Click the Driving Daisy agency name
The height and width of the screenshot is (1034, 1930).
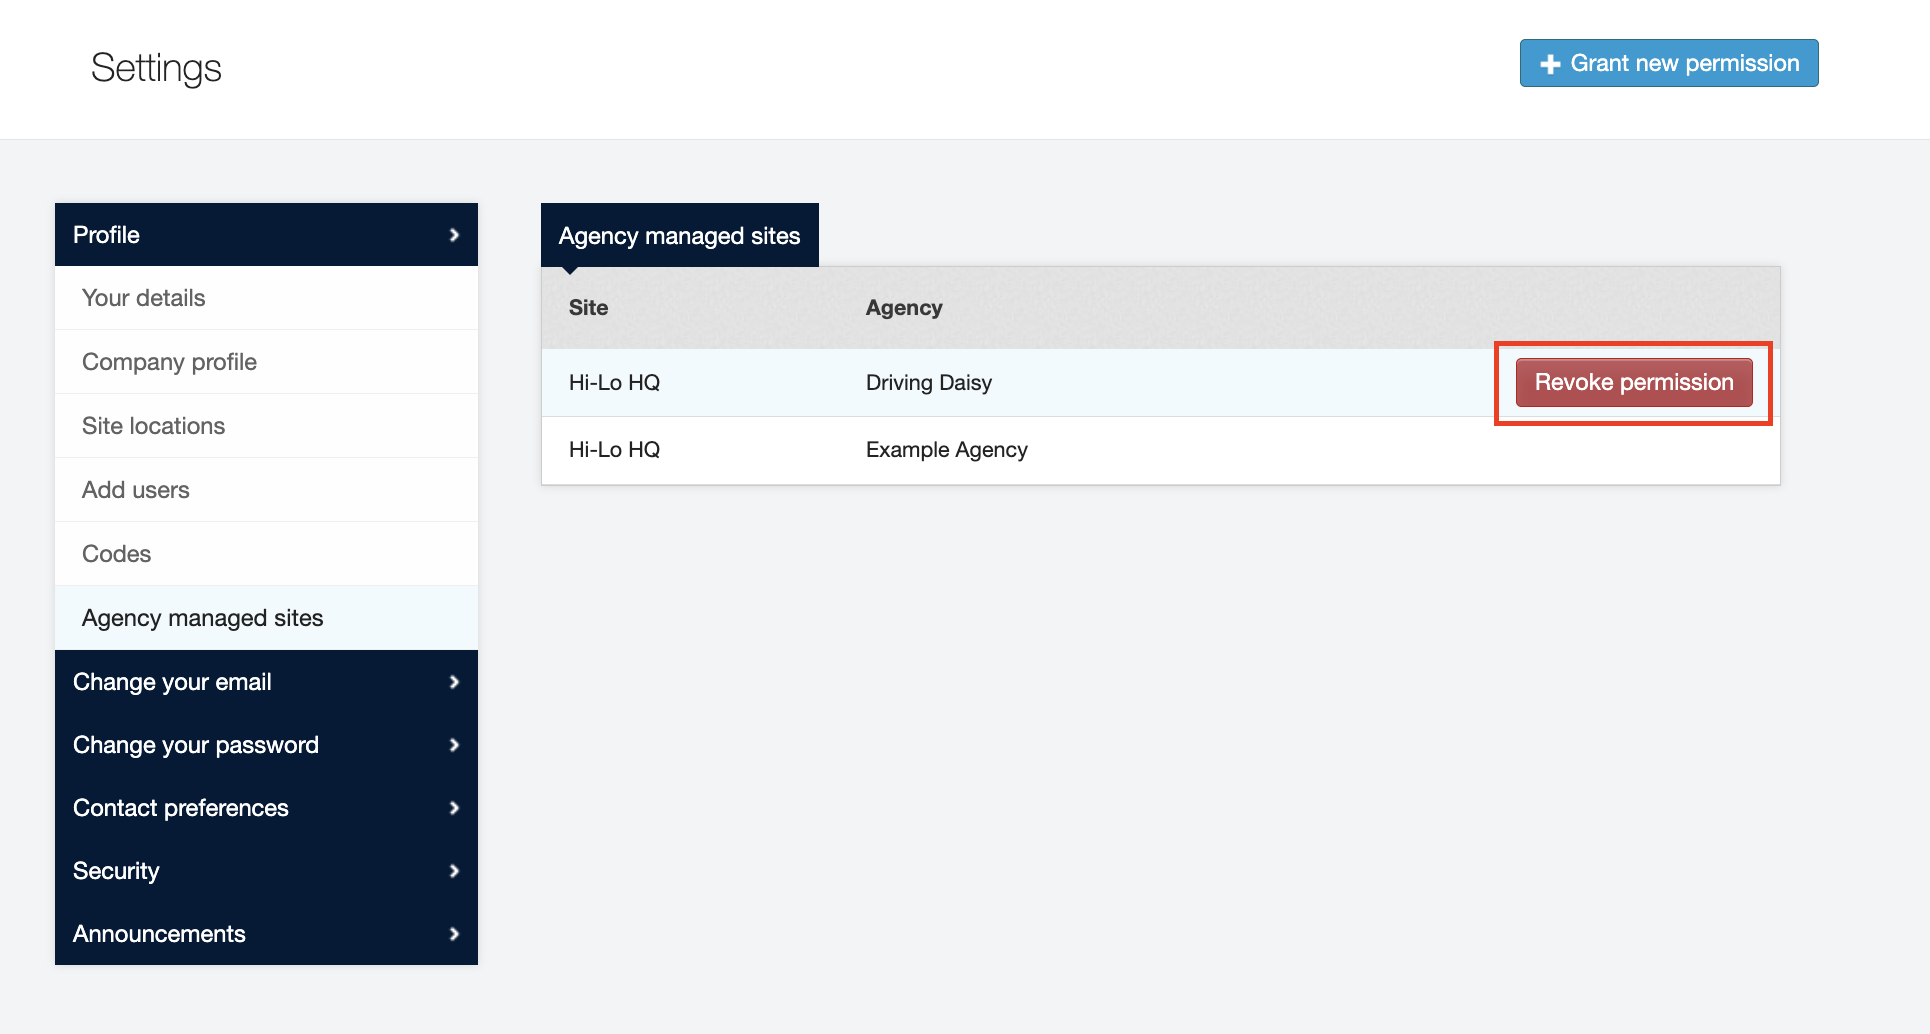pyautogui.click(x=928, y=383)
